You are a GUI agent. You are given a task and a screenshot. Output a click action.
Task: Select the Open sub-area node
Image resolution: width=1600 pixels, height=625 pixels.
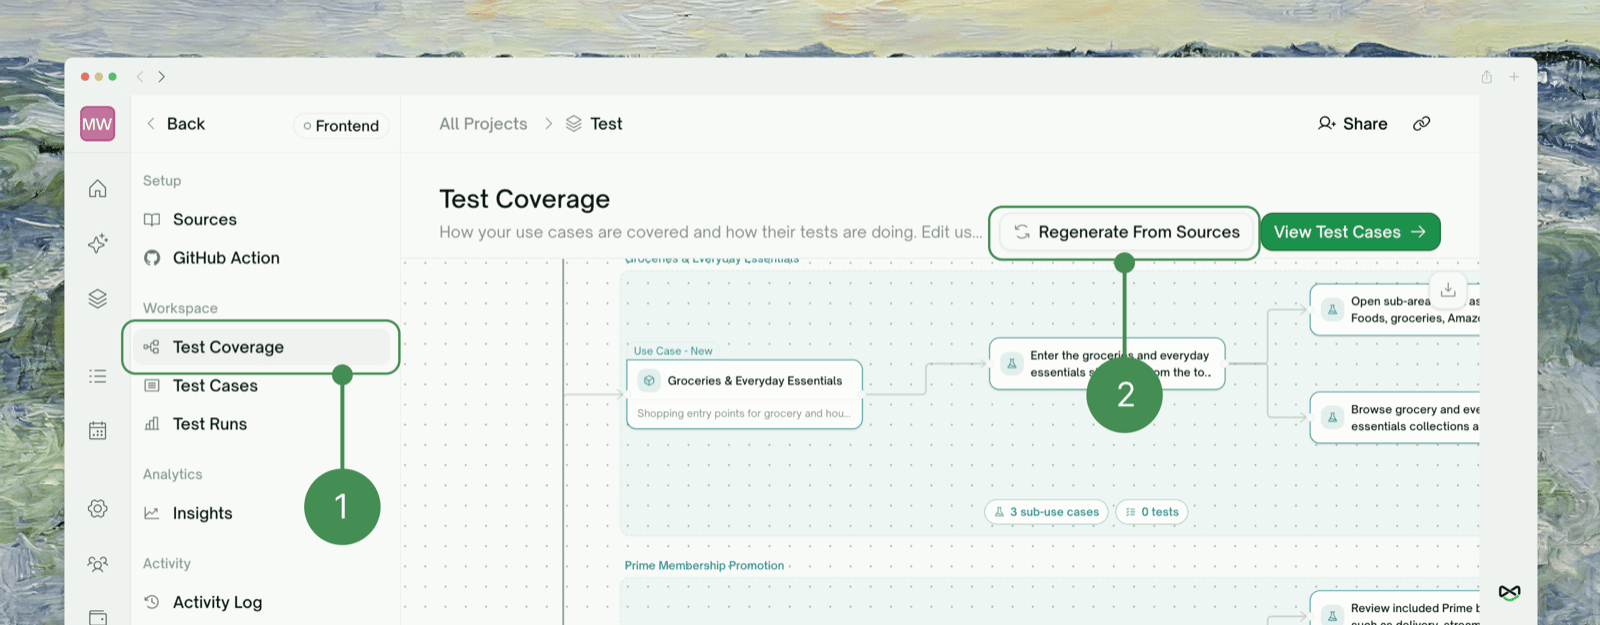(x=1395, y=310)
